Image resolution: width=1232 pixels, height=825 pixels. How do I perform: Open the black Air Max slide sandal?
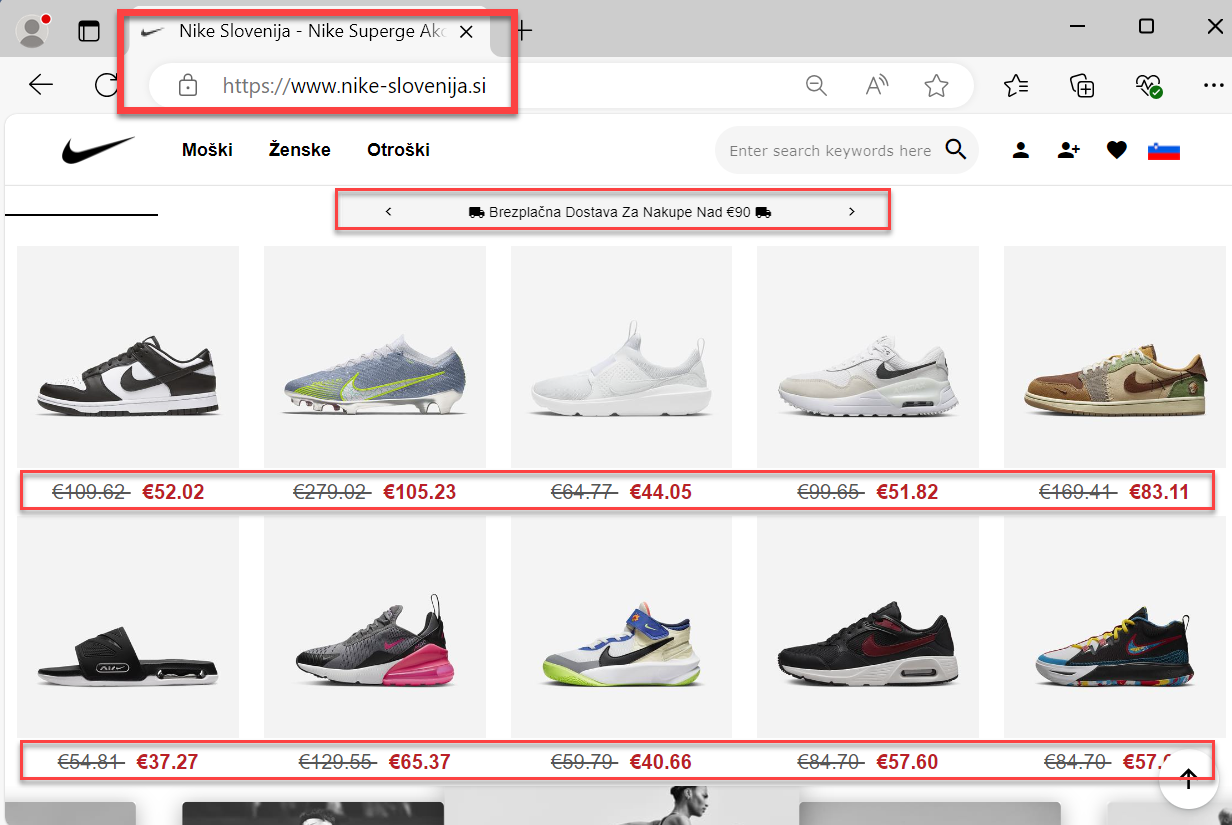(128, 626)
